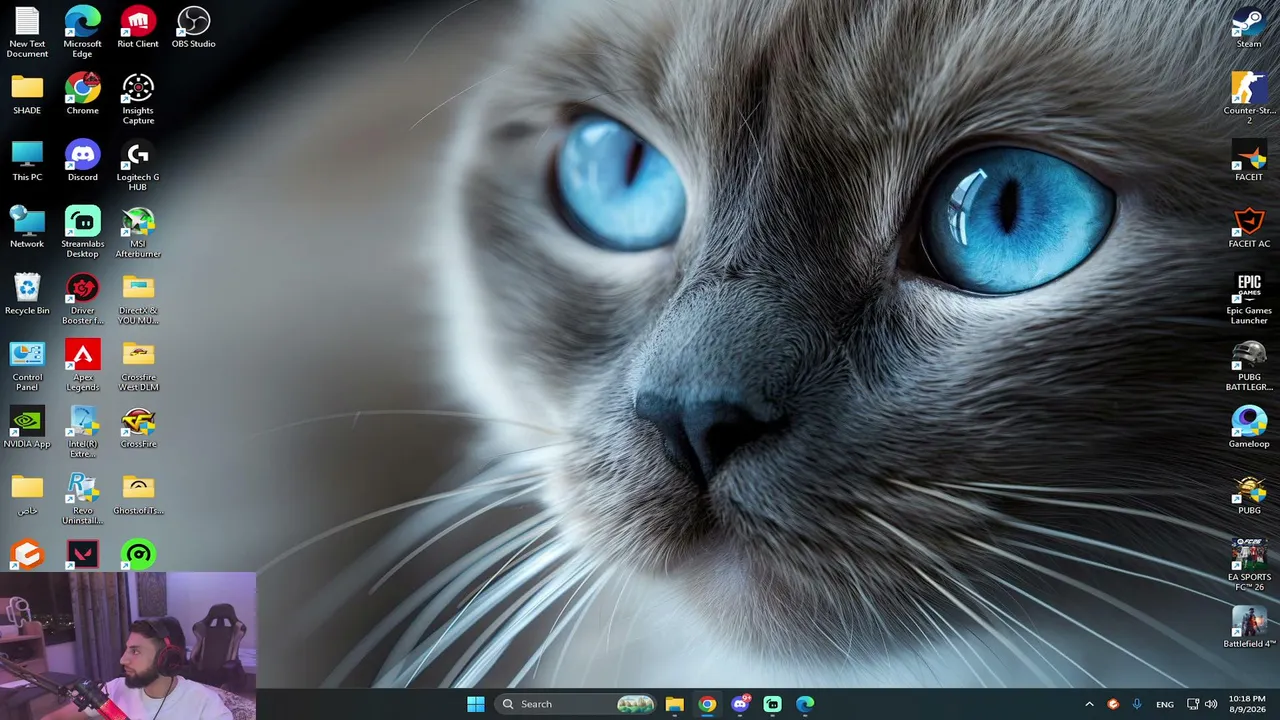Open the Recycle Bin
The height and width of the screenshot is (720, 1280).
point(27,294)
